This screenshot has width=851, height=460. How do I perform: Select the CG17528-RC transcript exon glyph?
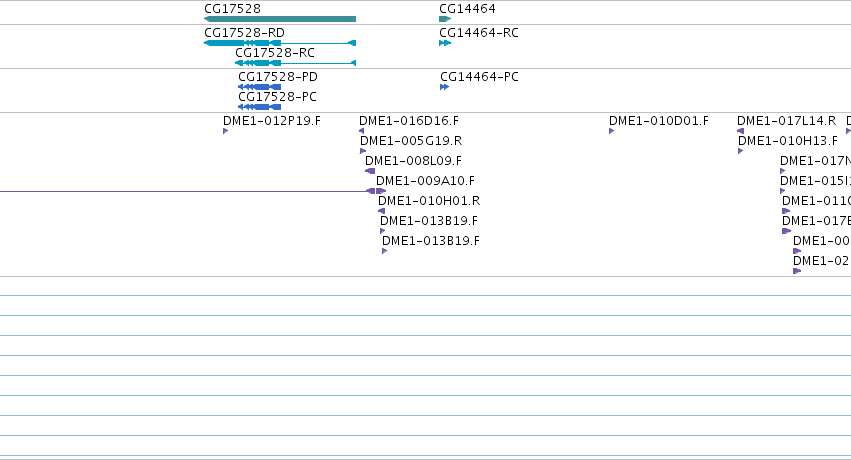[295, 63]
